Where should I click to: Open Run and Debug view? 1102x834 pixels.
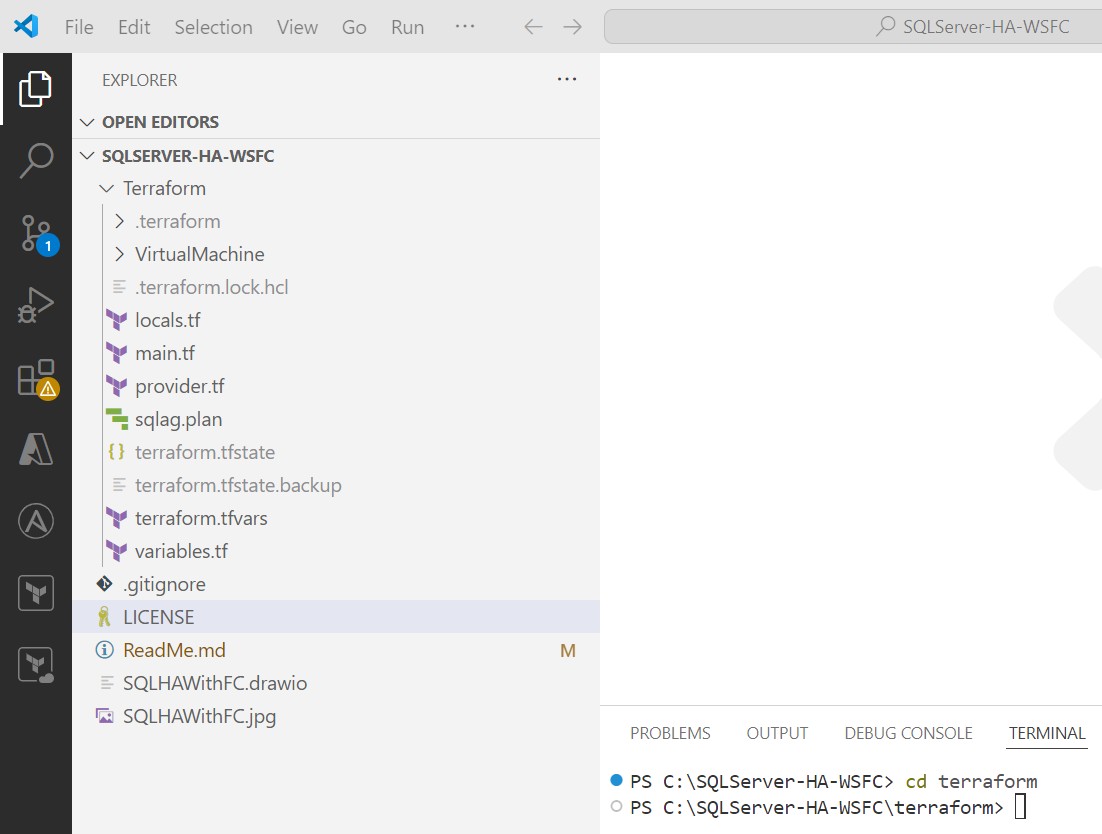coord(35,306)
